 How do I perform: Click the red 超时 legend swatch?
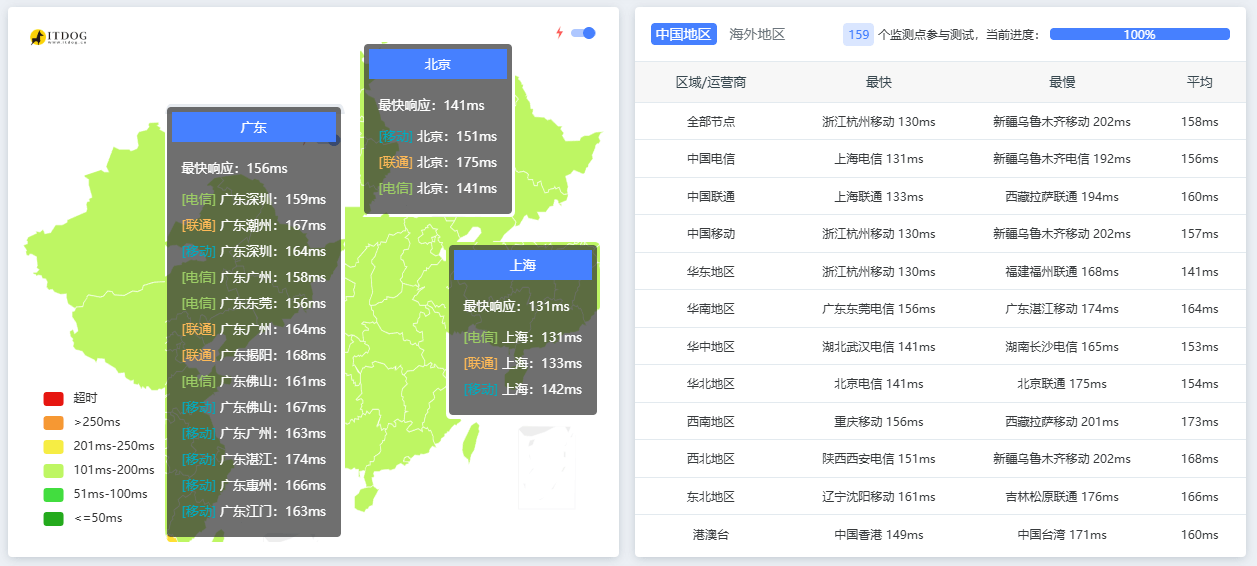[53, 398]
